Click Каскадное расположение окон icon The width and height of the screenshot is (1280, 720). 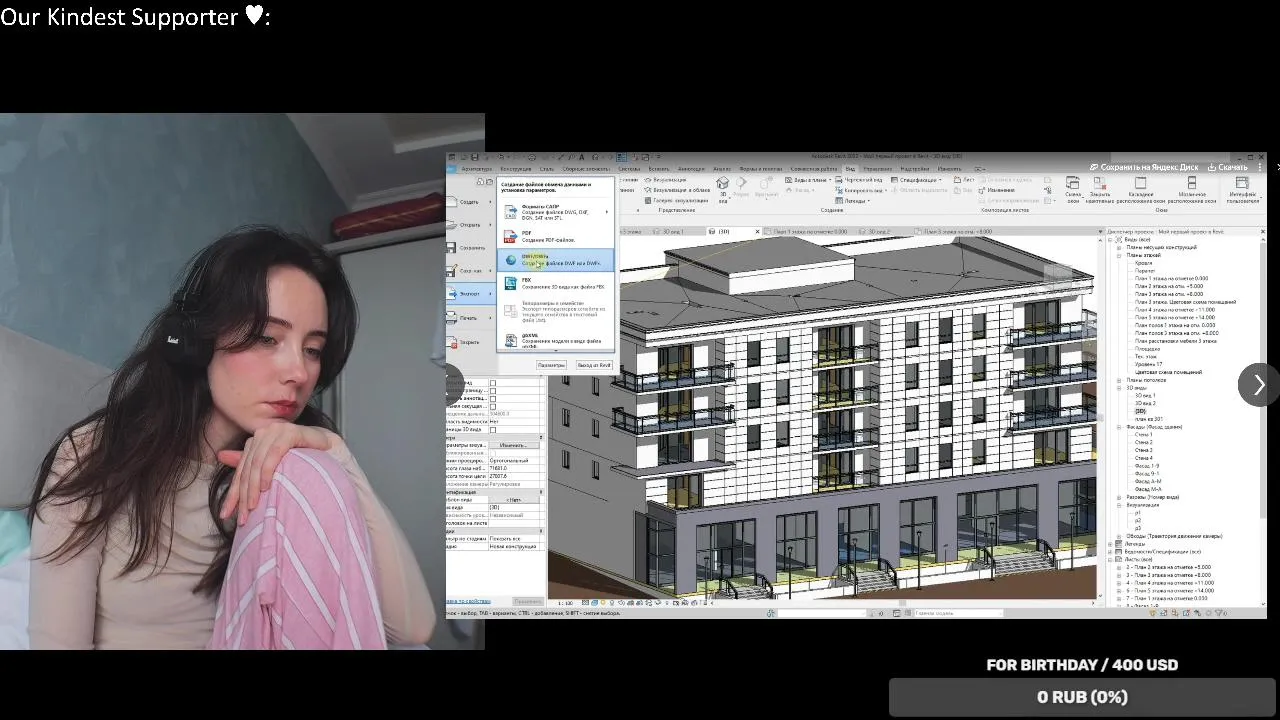(x=1141, y=183)
